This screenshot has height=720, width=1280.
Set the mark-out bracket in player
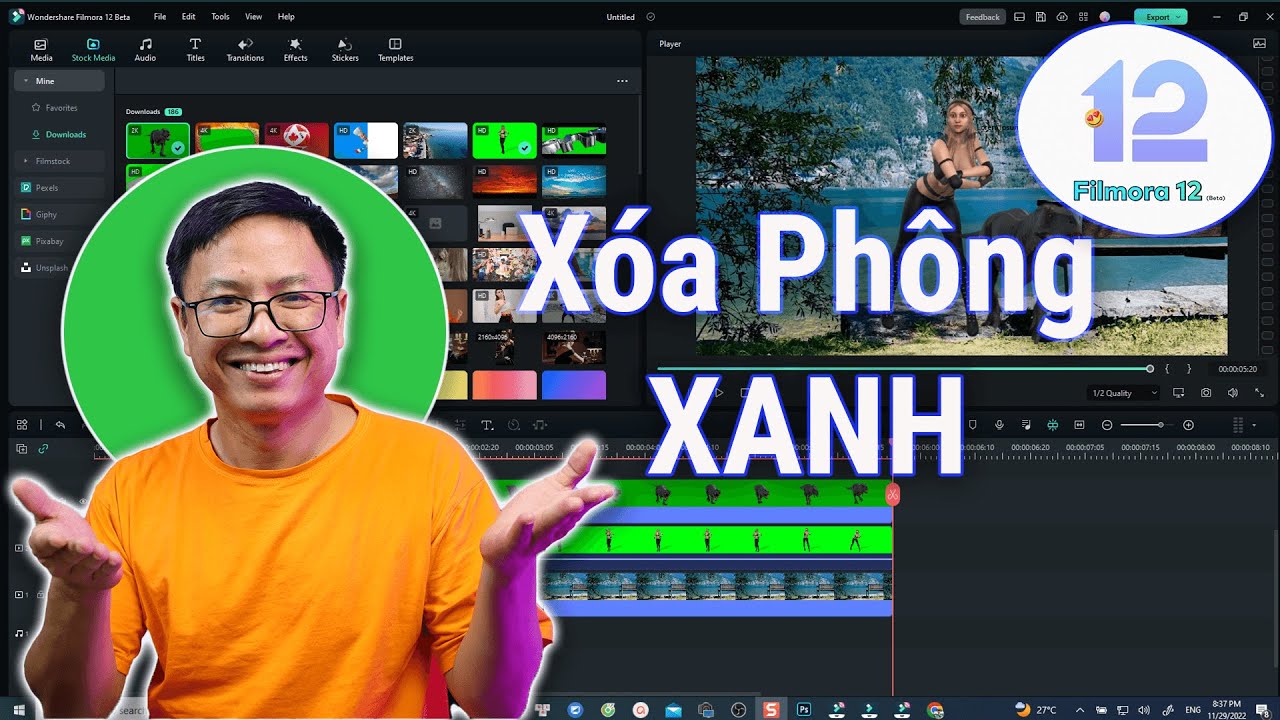(1189, 369)
